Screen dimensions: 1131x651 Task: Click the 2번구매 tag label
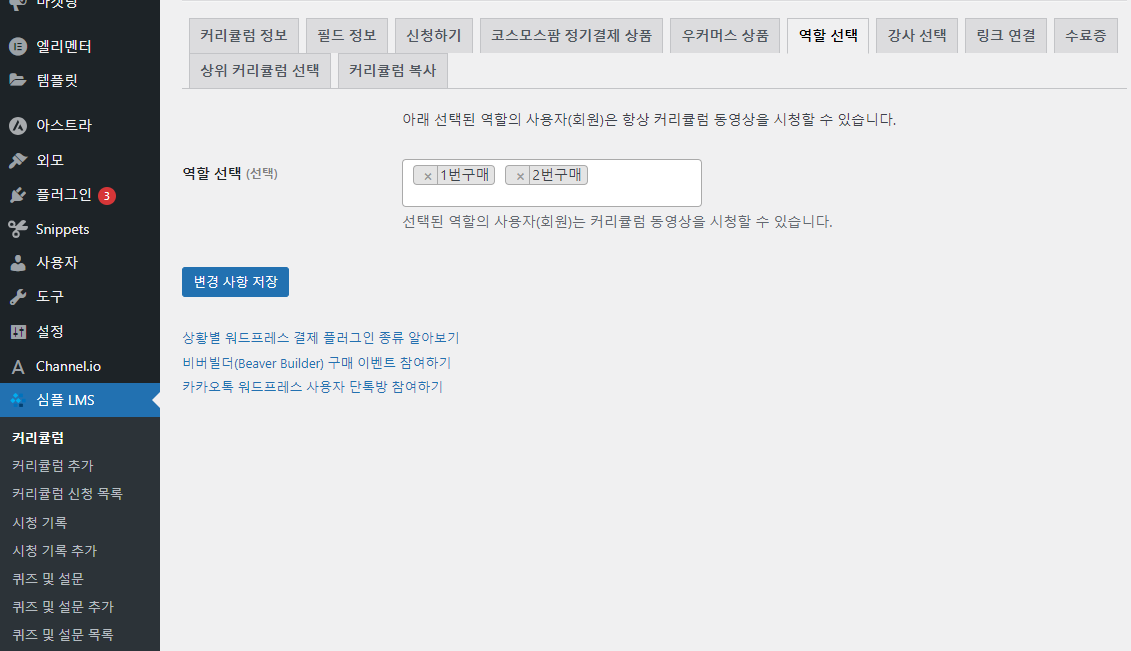(x=557, y=175)
